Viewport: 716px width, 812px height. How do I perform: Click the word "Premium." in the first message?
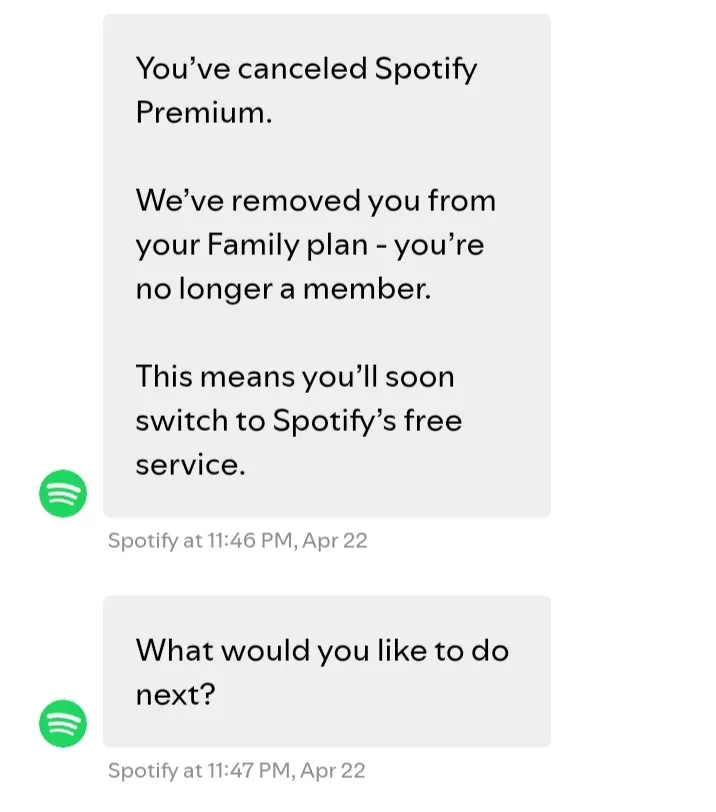pos(204,112)
